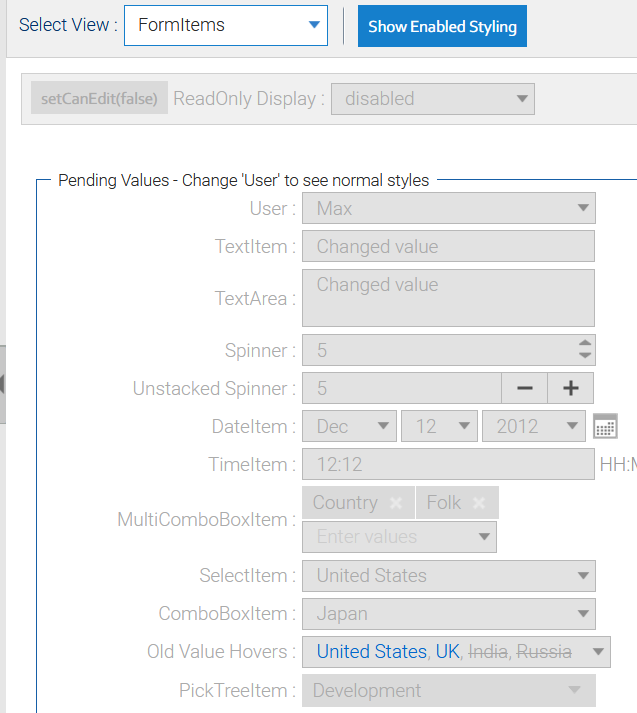Remove the Country chip in MultiComboBoxItem
Screen dimensions: 637x713
[396, 503]
